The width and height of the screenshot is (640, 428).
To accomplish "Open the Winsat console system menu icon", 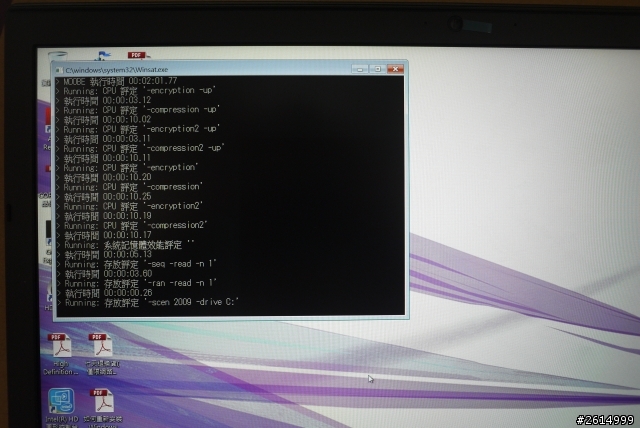I will [59, 70].
